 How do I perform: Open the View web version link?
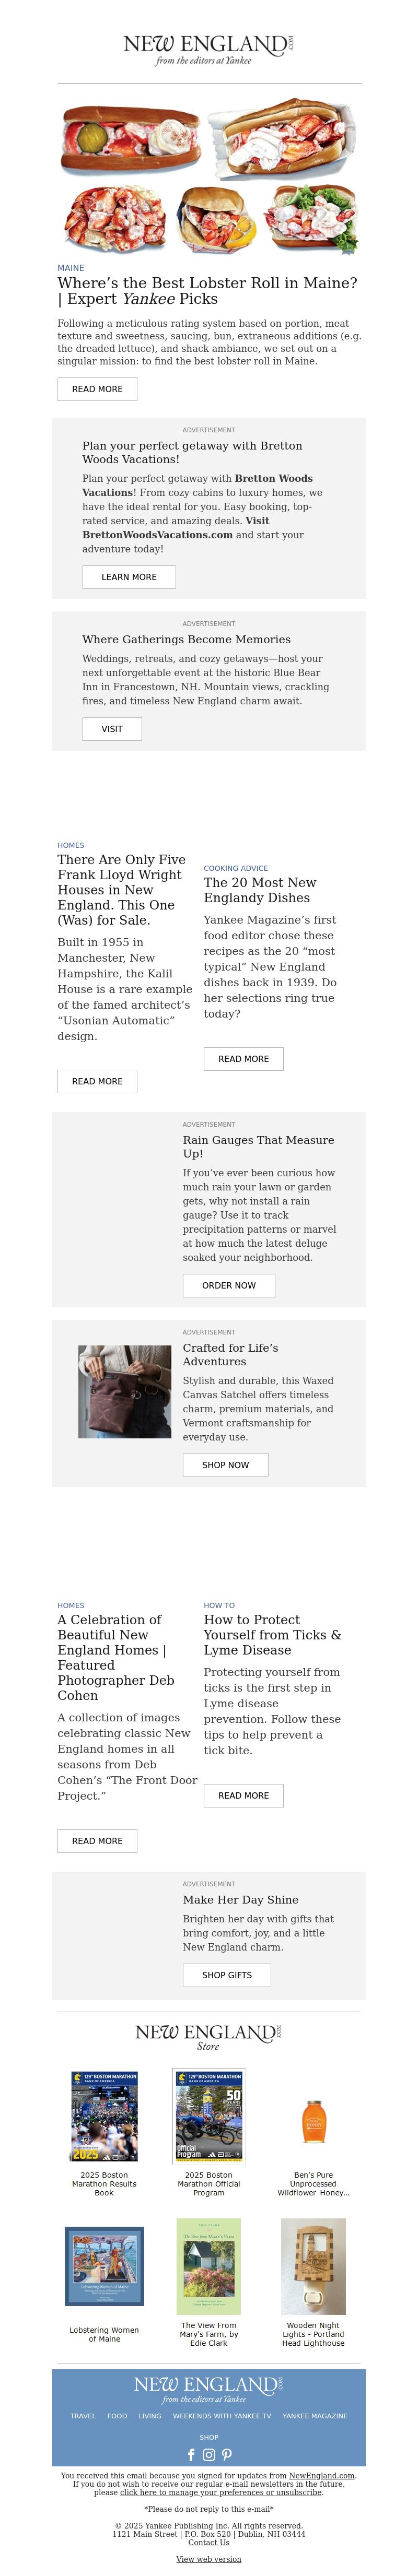click(209, 2559)
